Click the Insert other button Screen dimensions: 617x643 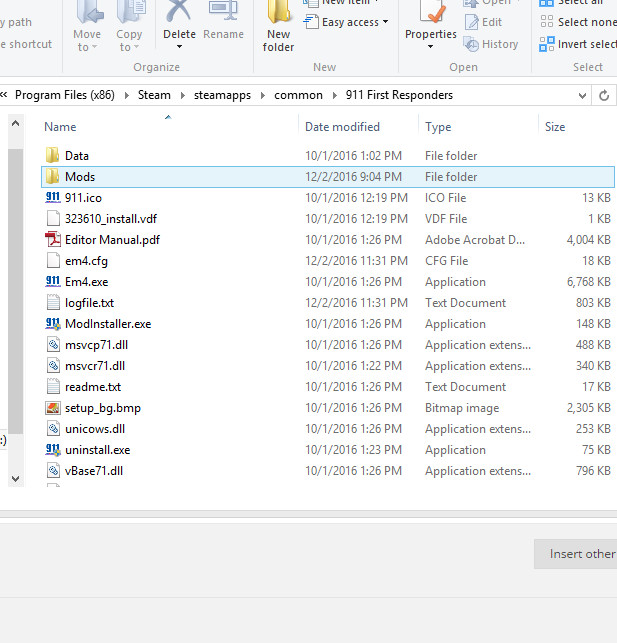(x=576, y=554)
